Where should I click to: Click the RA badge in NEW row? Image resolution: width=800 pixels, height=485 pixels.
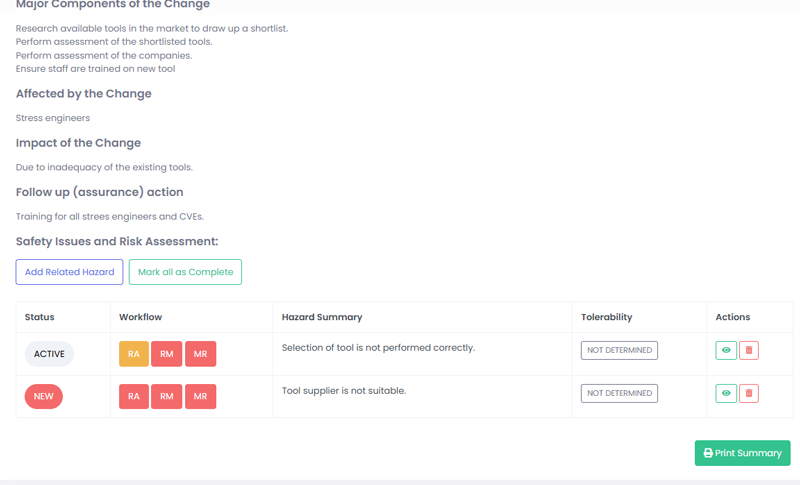click(134, 397)
